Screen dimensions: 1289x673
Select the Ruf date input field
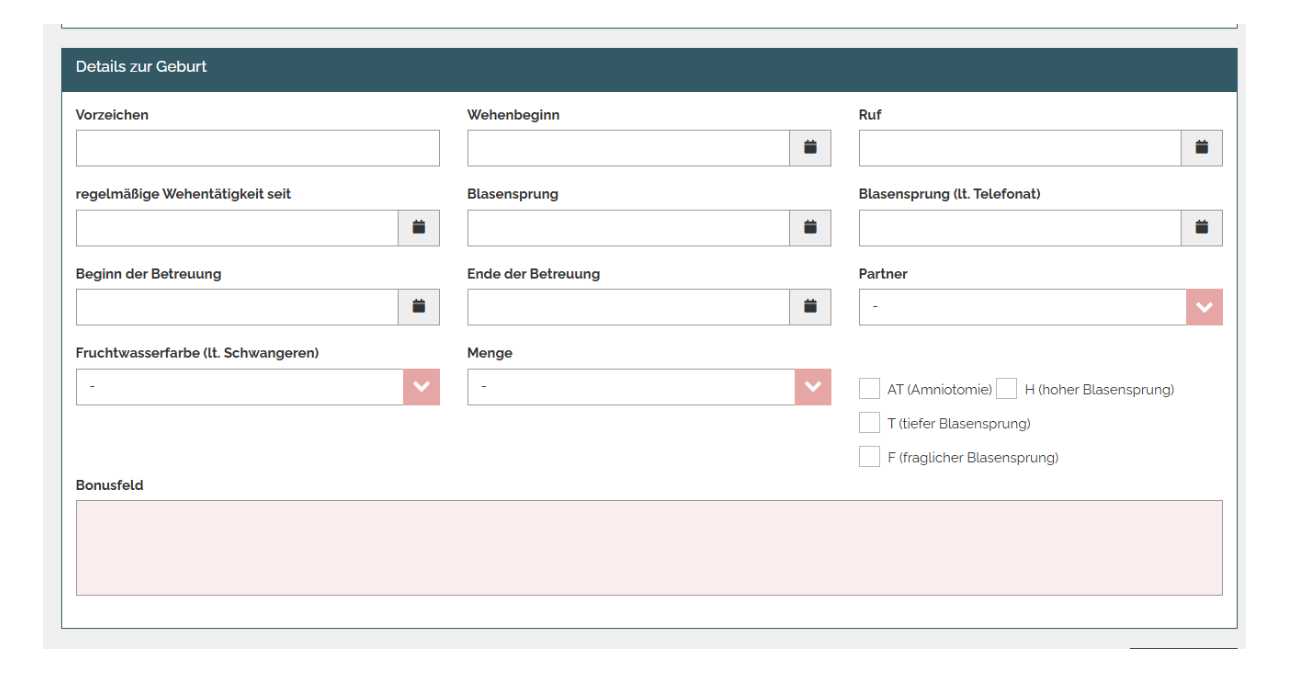(1020, 148)
